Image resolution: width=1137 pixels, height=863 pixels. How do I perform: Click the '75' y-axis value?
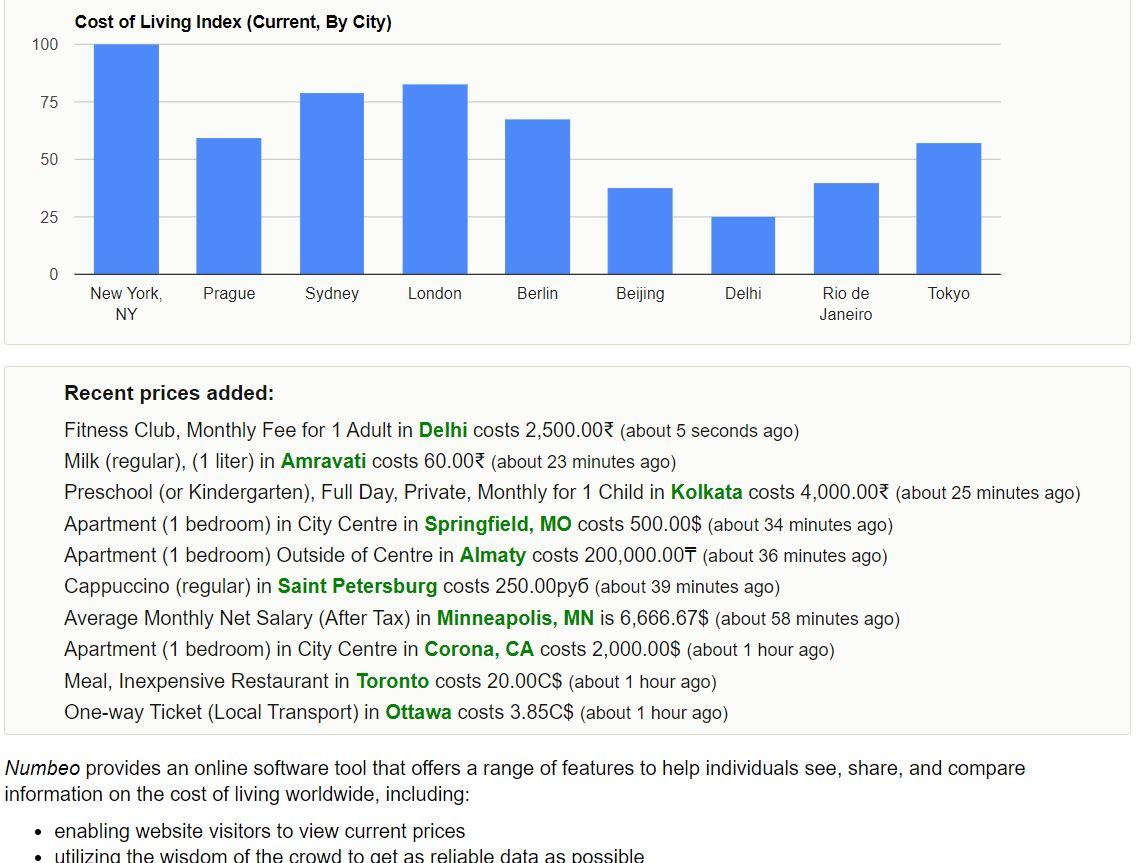point(49,102)
